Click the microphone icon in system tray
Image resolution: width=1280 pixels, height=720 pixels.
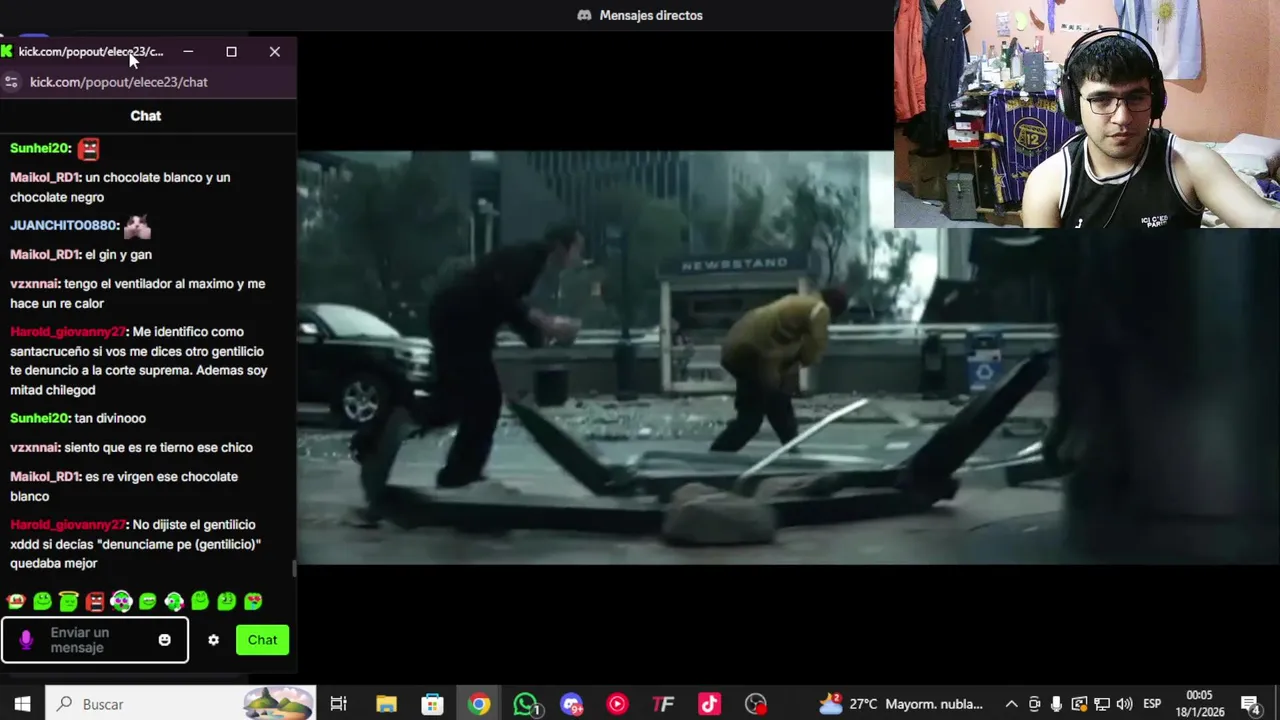pos(1056,704)
